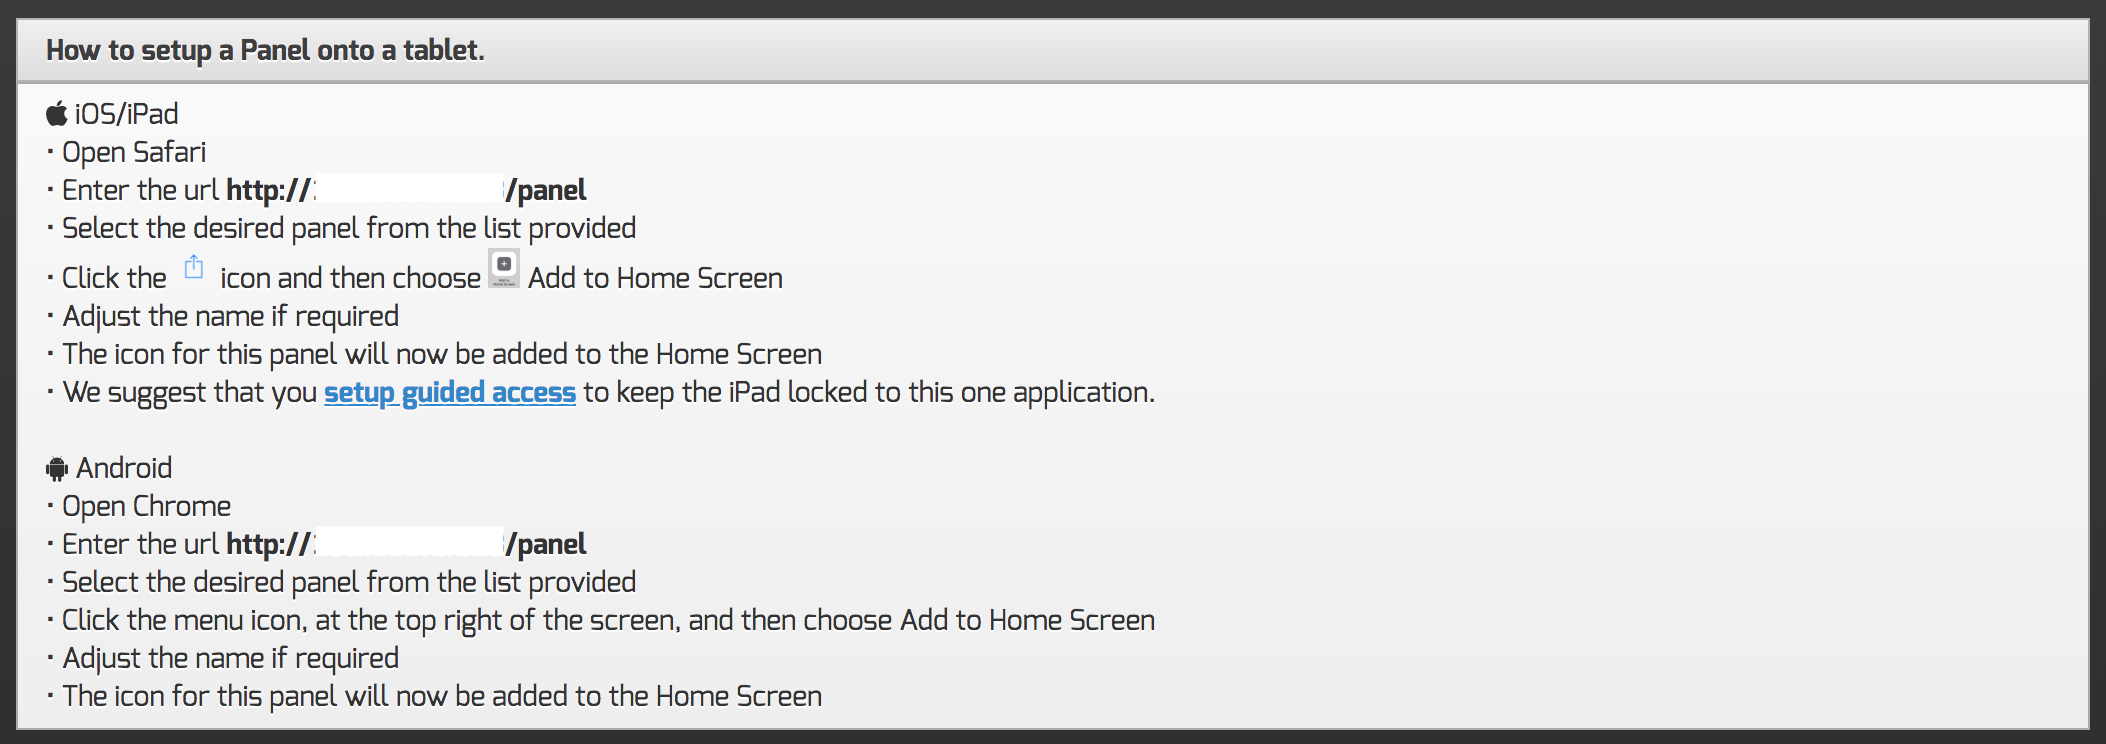Click the redacted URL under Android section
This screenshot has width=2106, height=744.
pyautogui.click(x=408, y=544)
